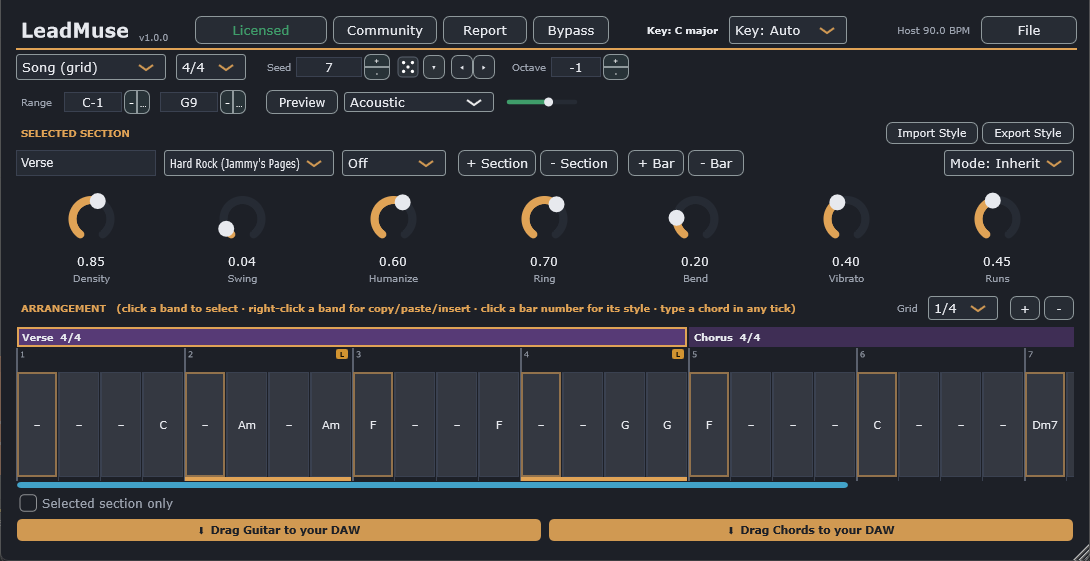This screenshot has height=561, width=1090.
Task: Open the Community button
Action: pos(384,31)
